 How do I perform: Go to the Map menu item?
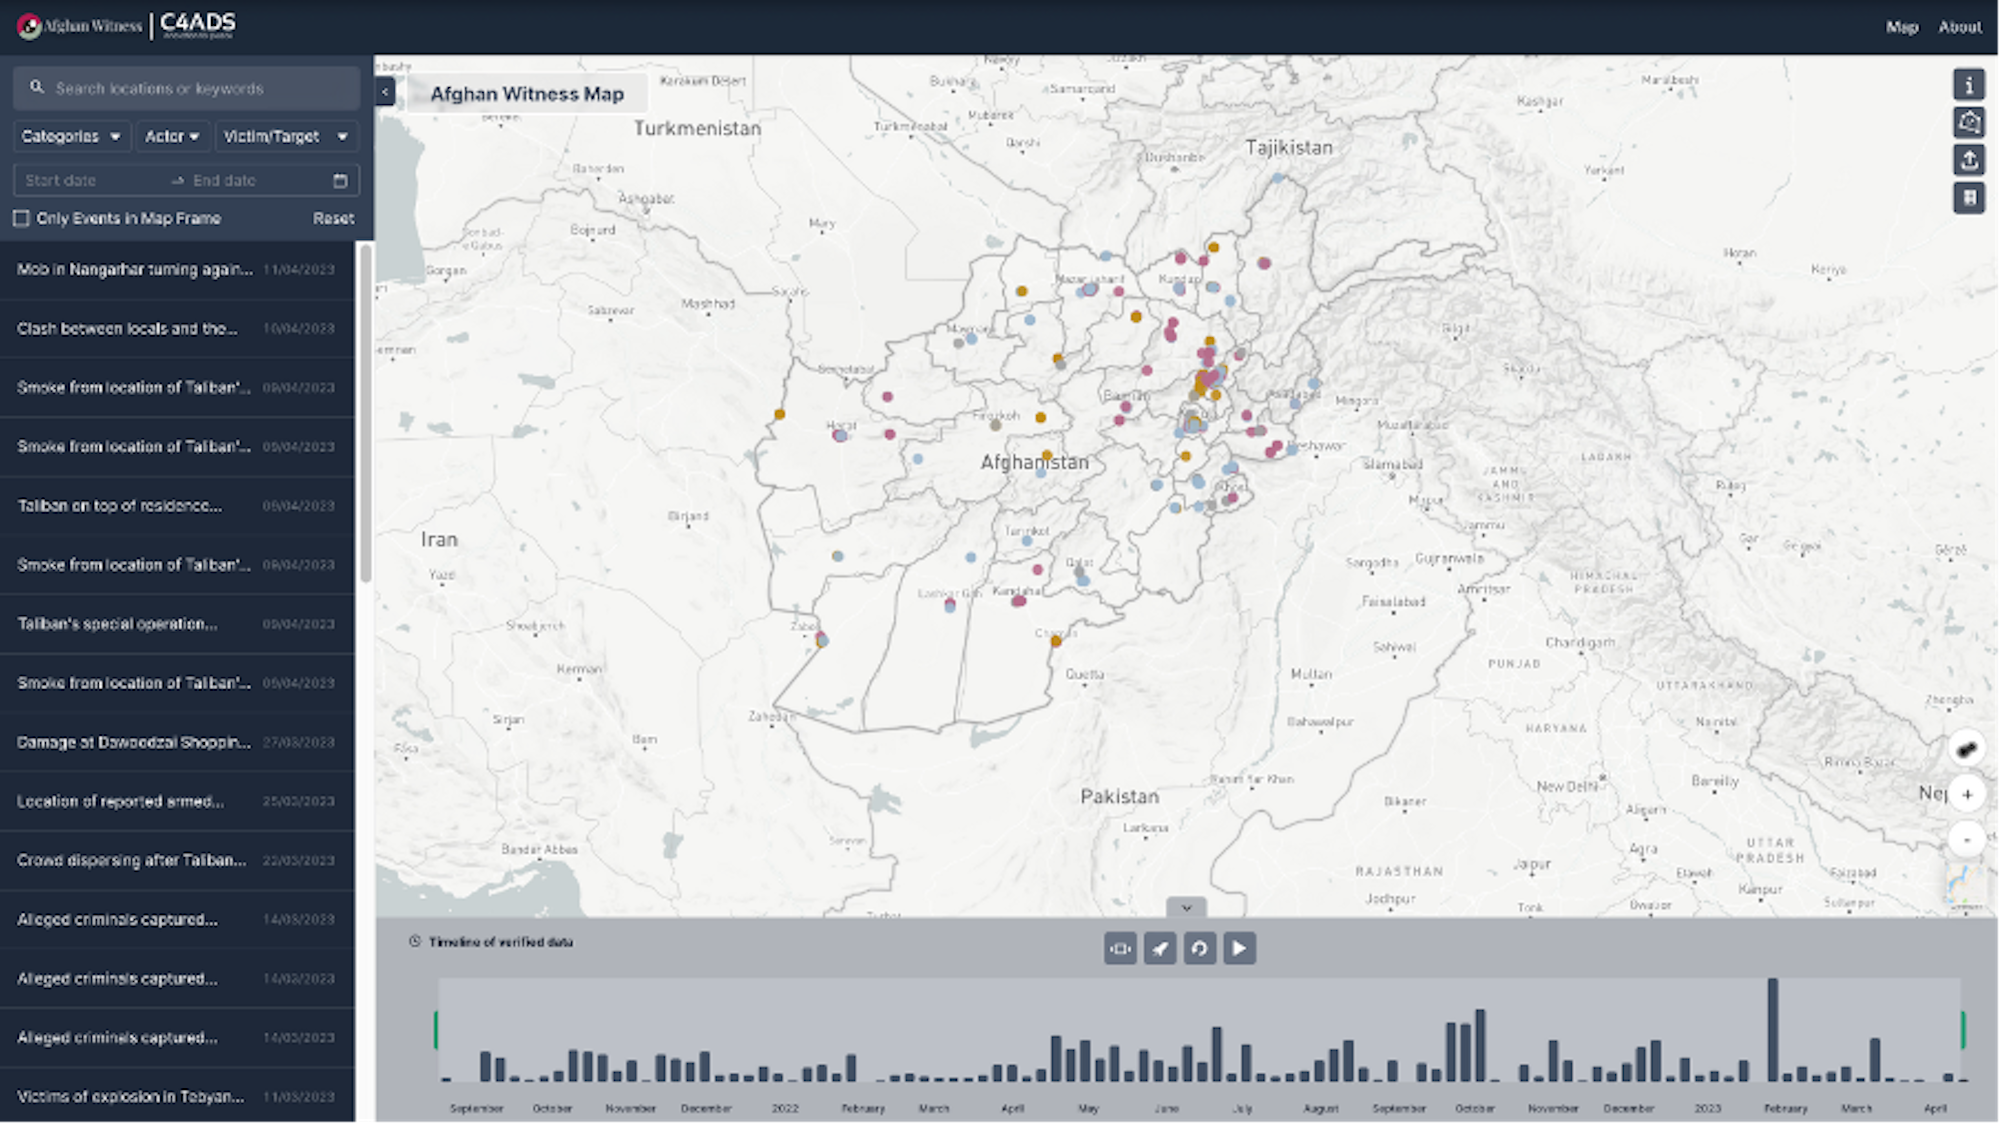(x=1901, y=27)
